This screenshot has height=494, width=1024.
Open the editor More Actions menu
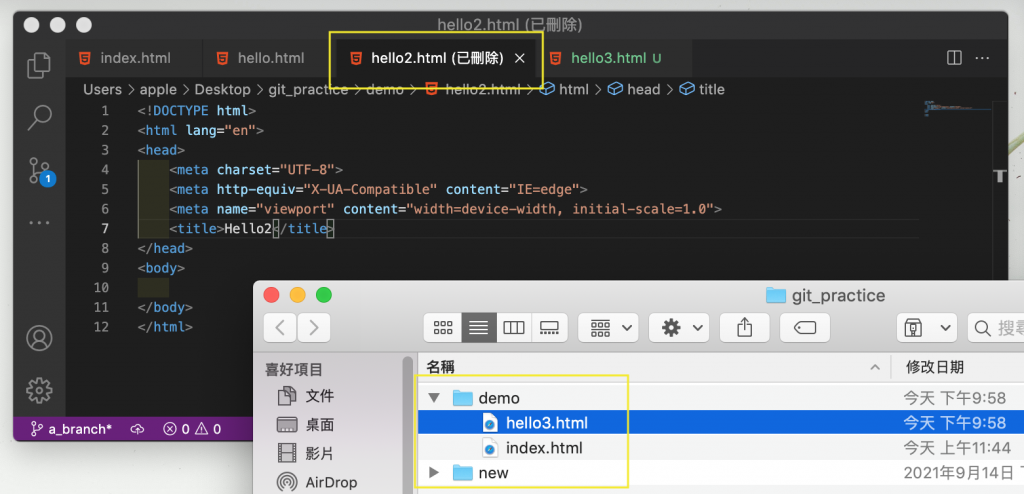coord(982,58)
